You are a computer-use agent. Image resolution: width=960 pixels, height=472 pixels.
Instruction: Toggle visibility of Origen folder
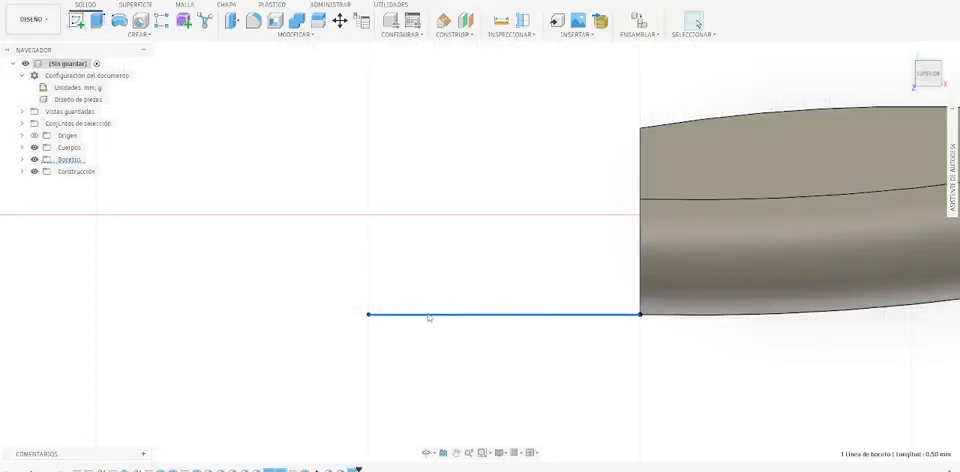tap(34, 135)
